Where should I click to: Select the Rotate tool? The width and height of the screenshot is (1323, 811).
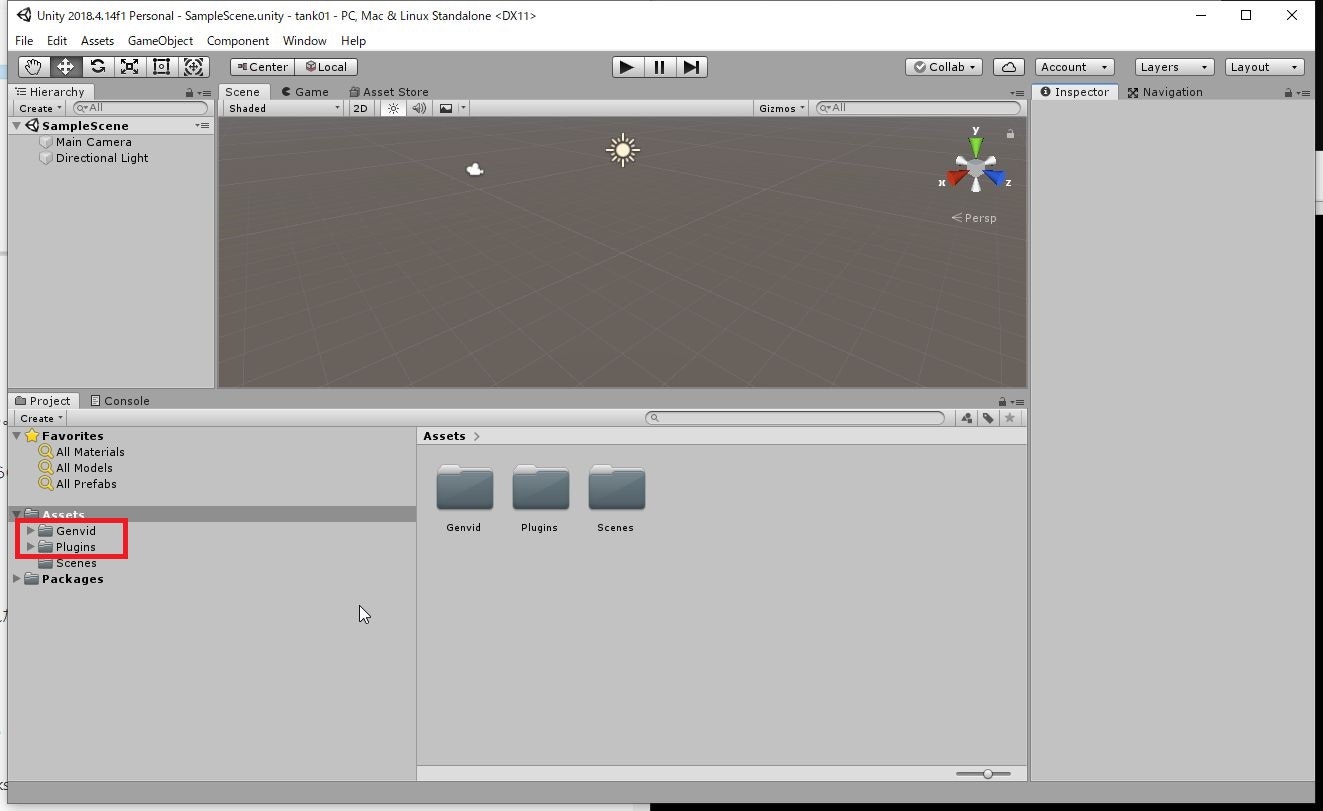[x=97, y=67]
